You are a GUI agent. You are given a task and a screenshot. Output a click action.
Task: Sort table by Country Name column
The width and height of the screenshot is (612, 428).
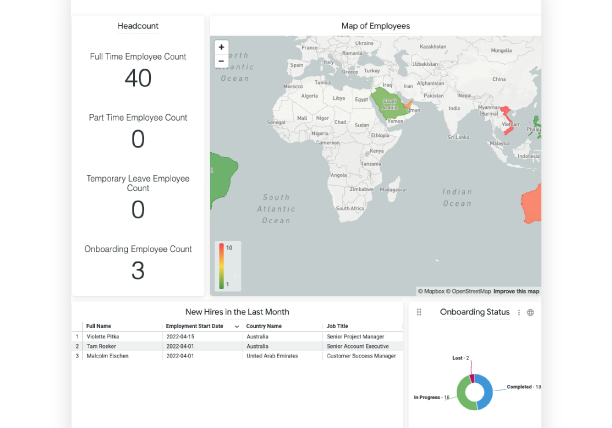click(x=266, y=326)
